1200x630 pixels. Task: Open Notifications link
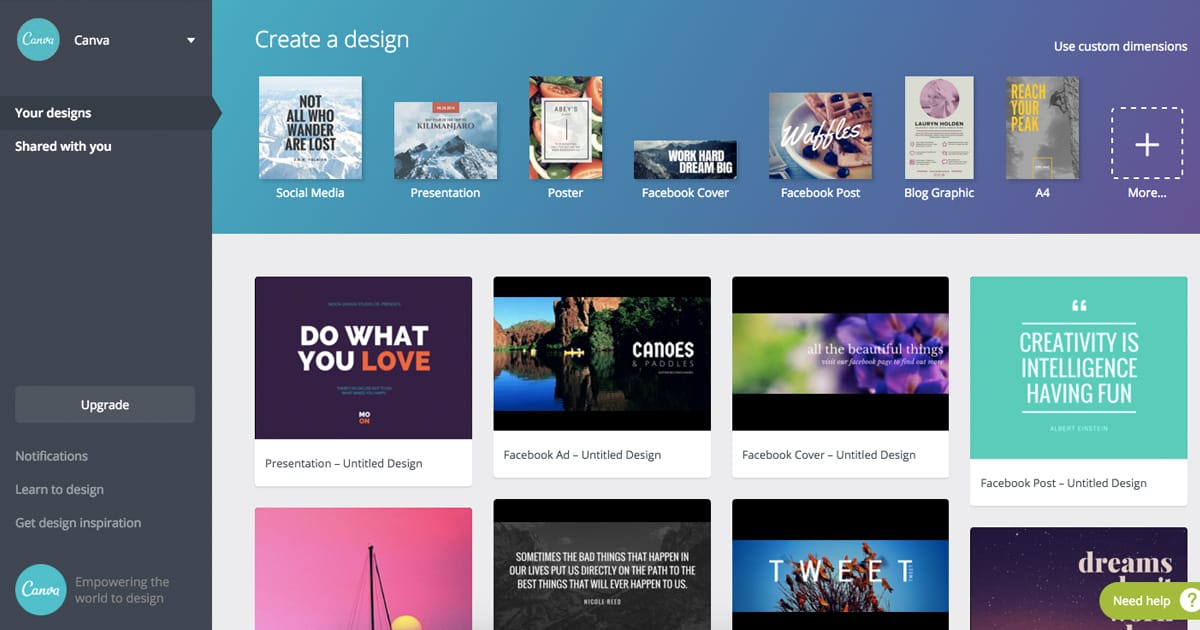tap(52, 456)
